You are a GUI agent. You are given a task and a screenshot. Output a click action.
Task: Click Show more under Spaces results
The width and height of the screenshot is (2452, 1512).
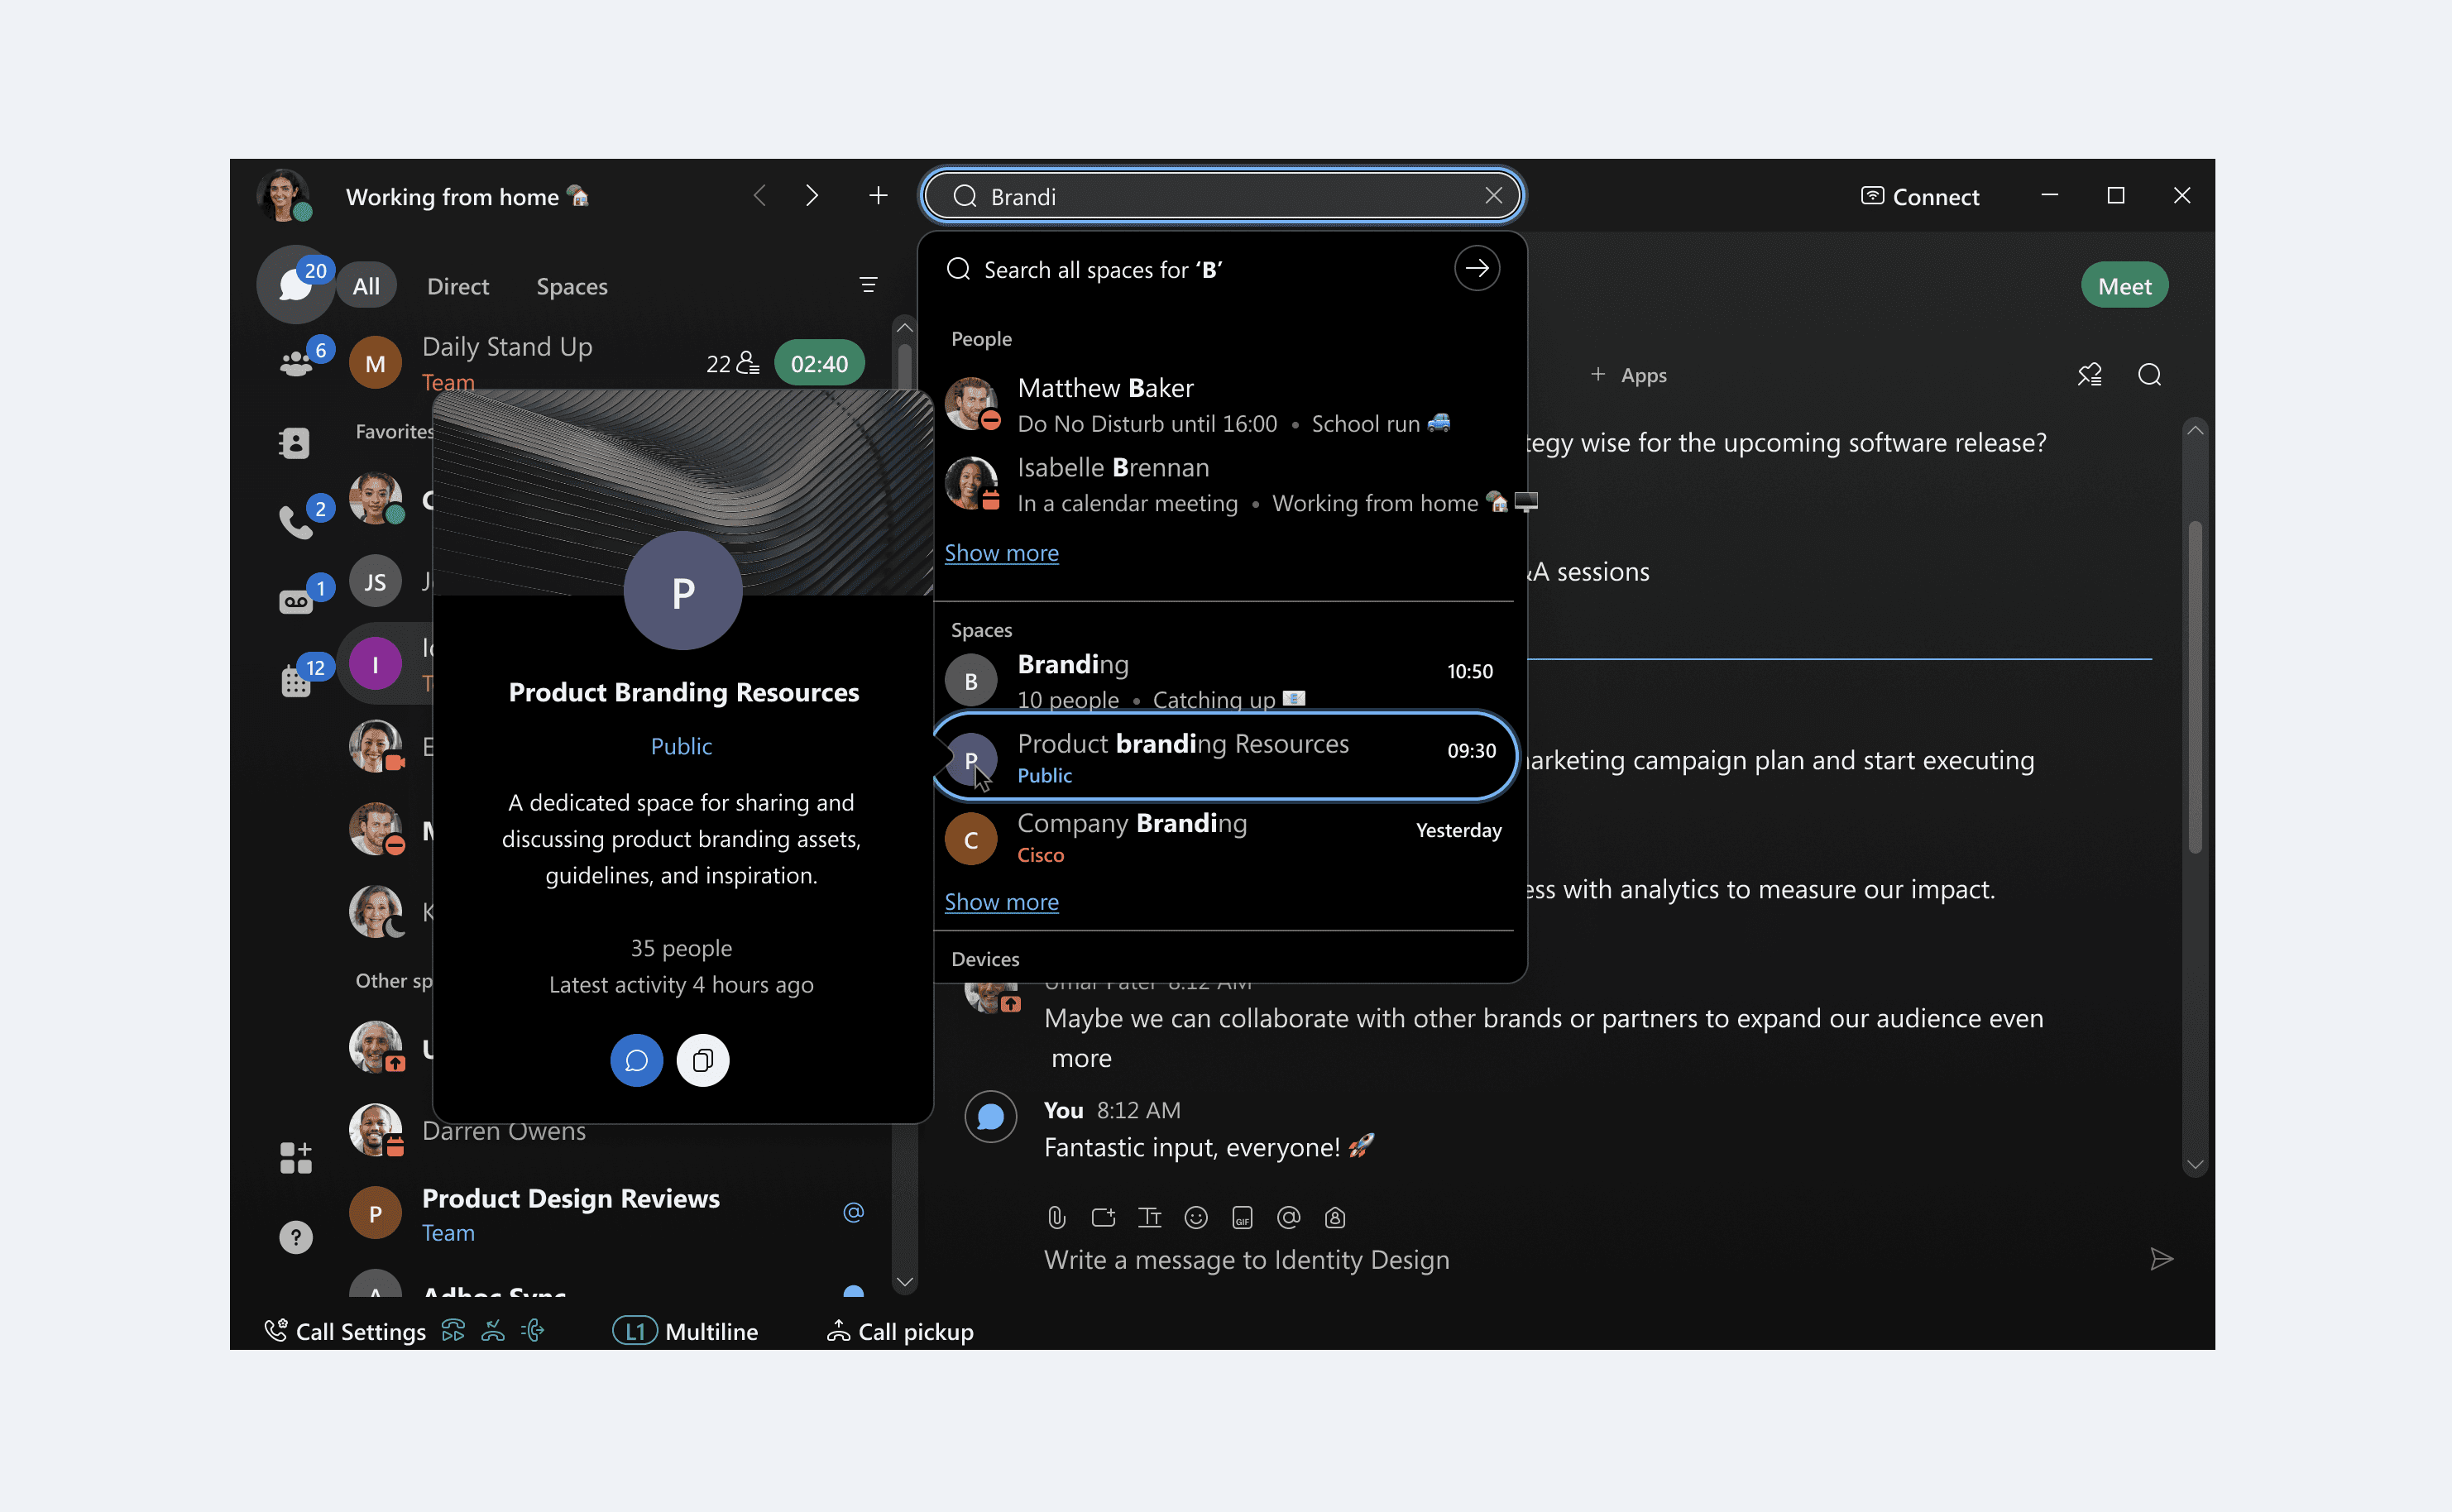click(1001, 902)
